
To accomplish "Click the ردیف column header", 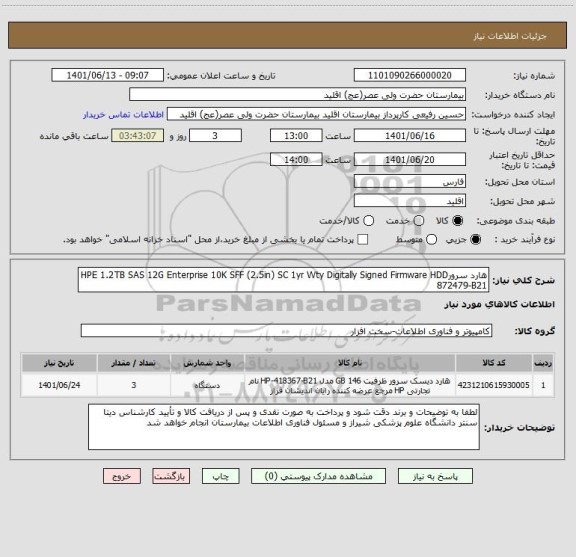I will click(x=543, y=363).
